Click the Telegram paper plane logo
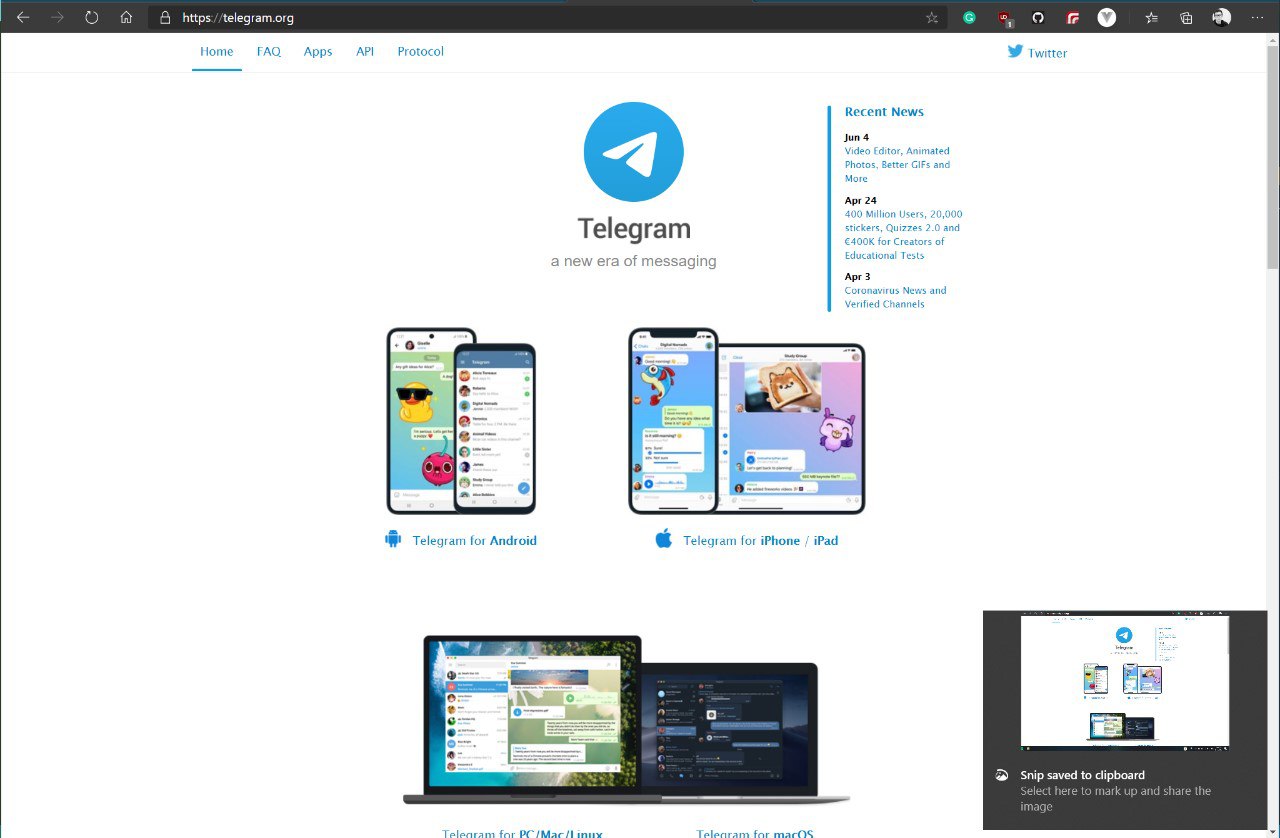The image size is (1280, 838). pos(634,152)
